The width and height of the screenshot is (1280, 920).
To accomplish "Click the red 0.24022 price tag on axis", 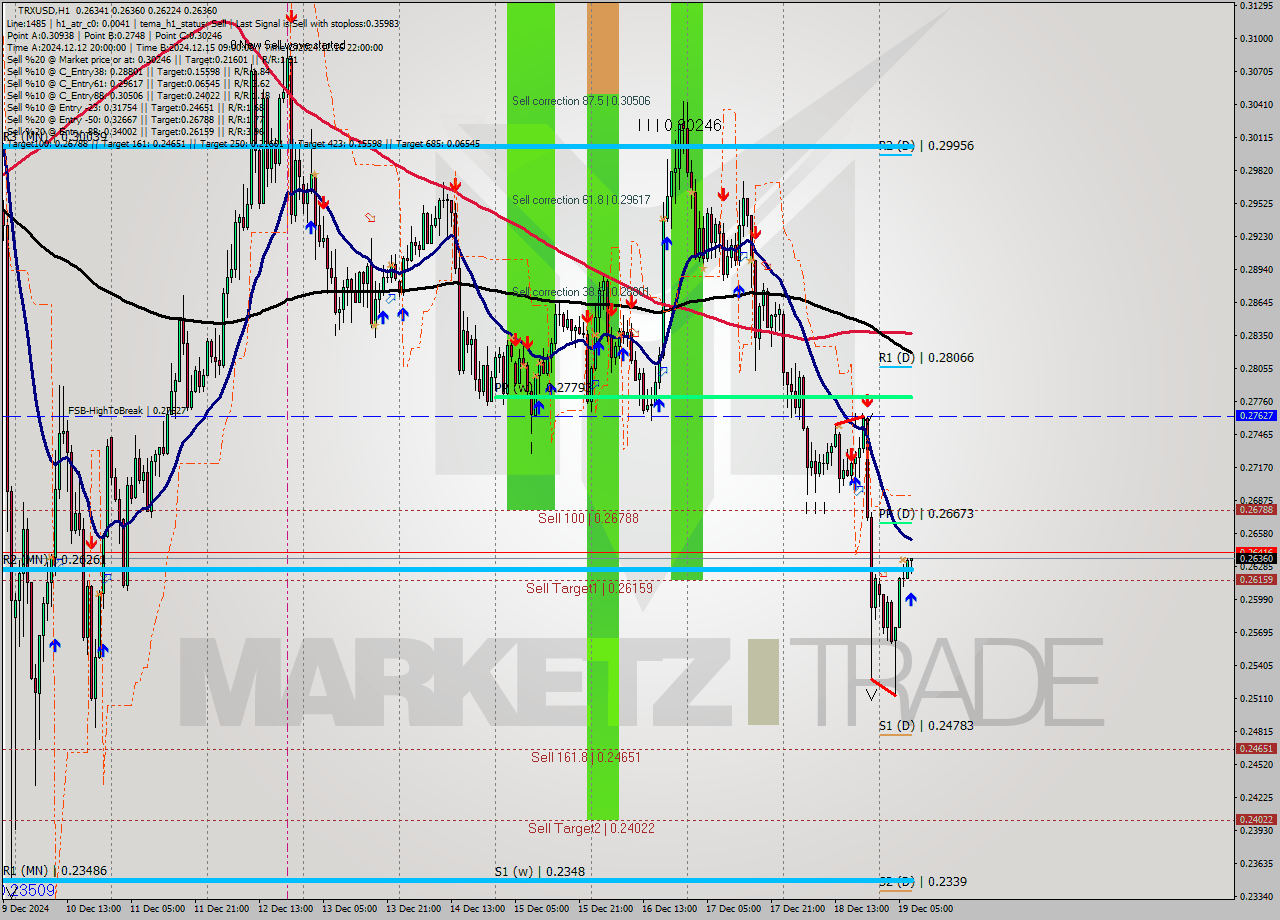I will pos(1256,820).
